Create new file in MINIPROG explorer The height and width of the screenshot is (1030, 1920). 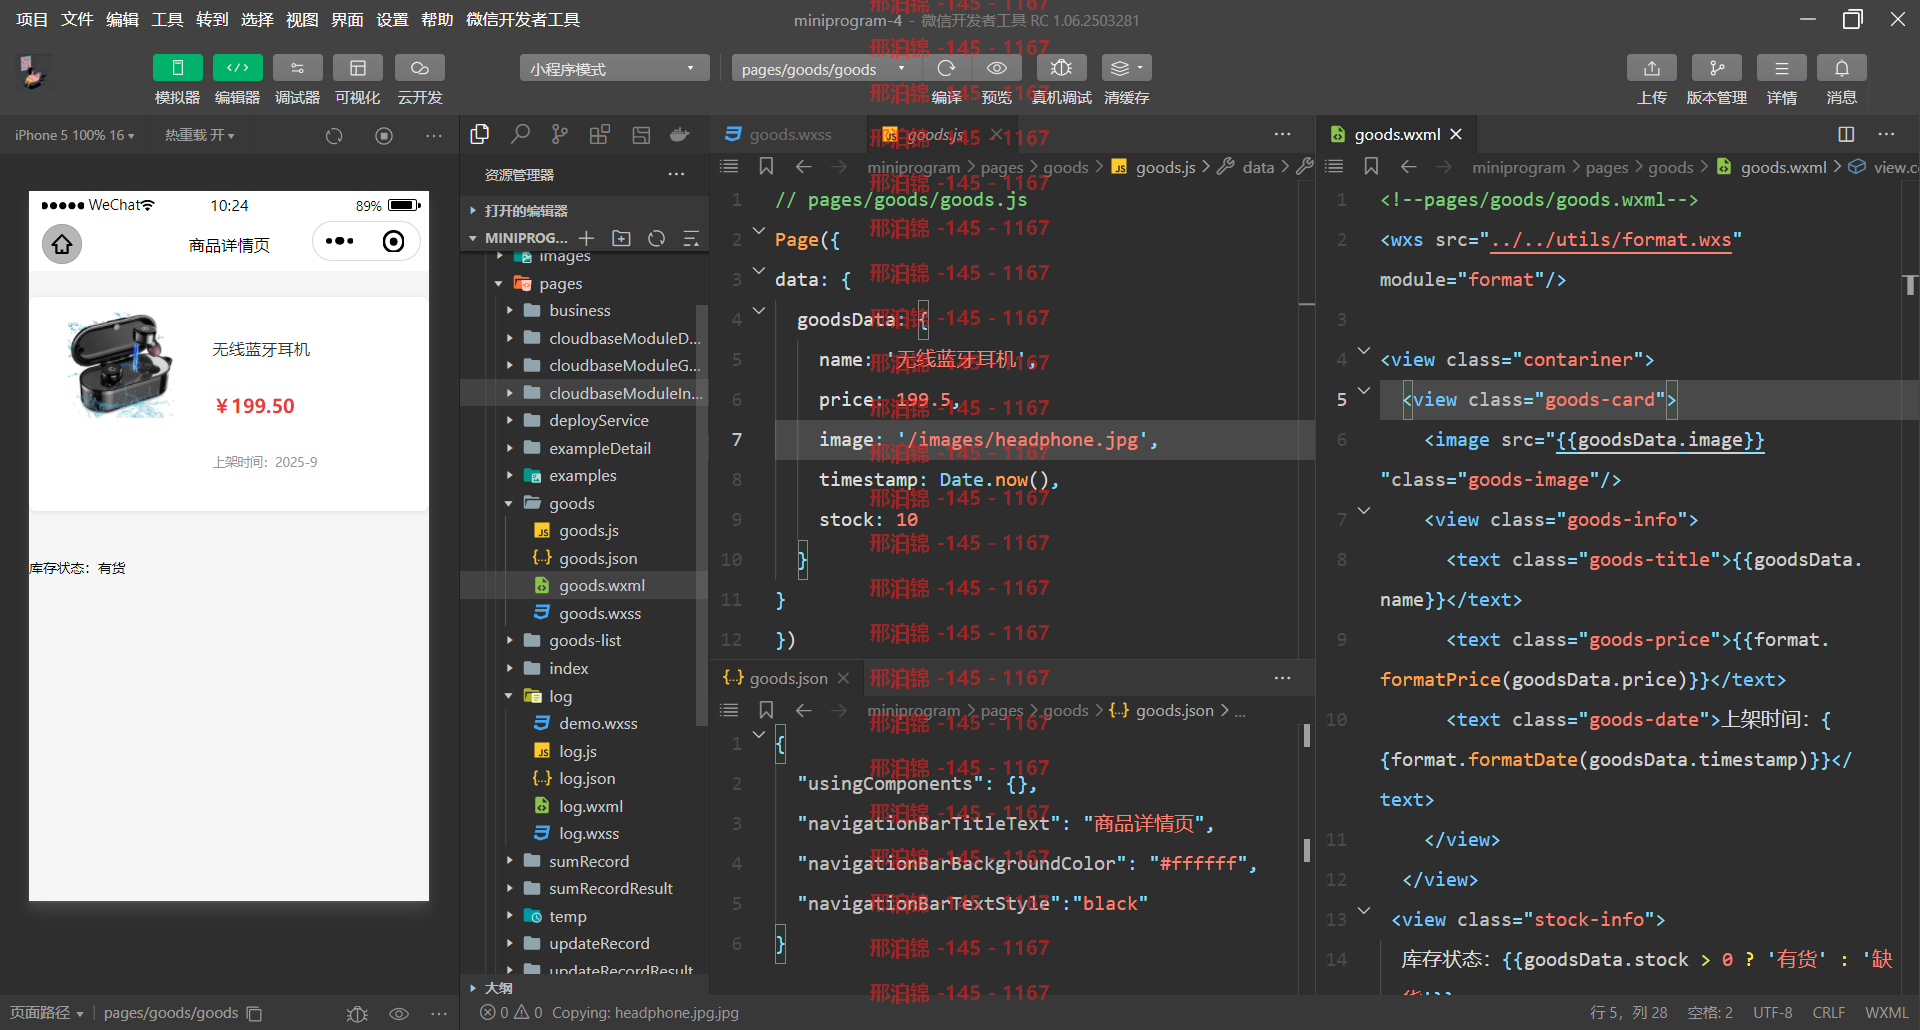tap(587, 238)
